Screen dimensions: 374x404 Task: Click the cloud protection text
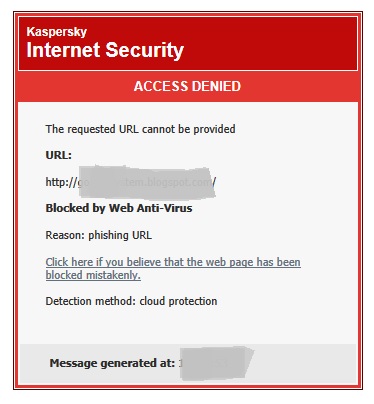pos(178,301)
